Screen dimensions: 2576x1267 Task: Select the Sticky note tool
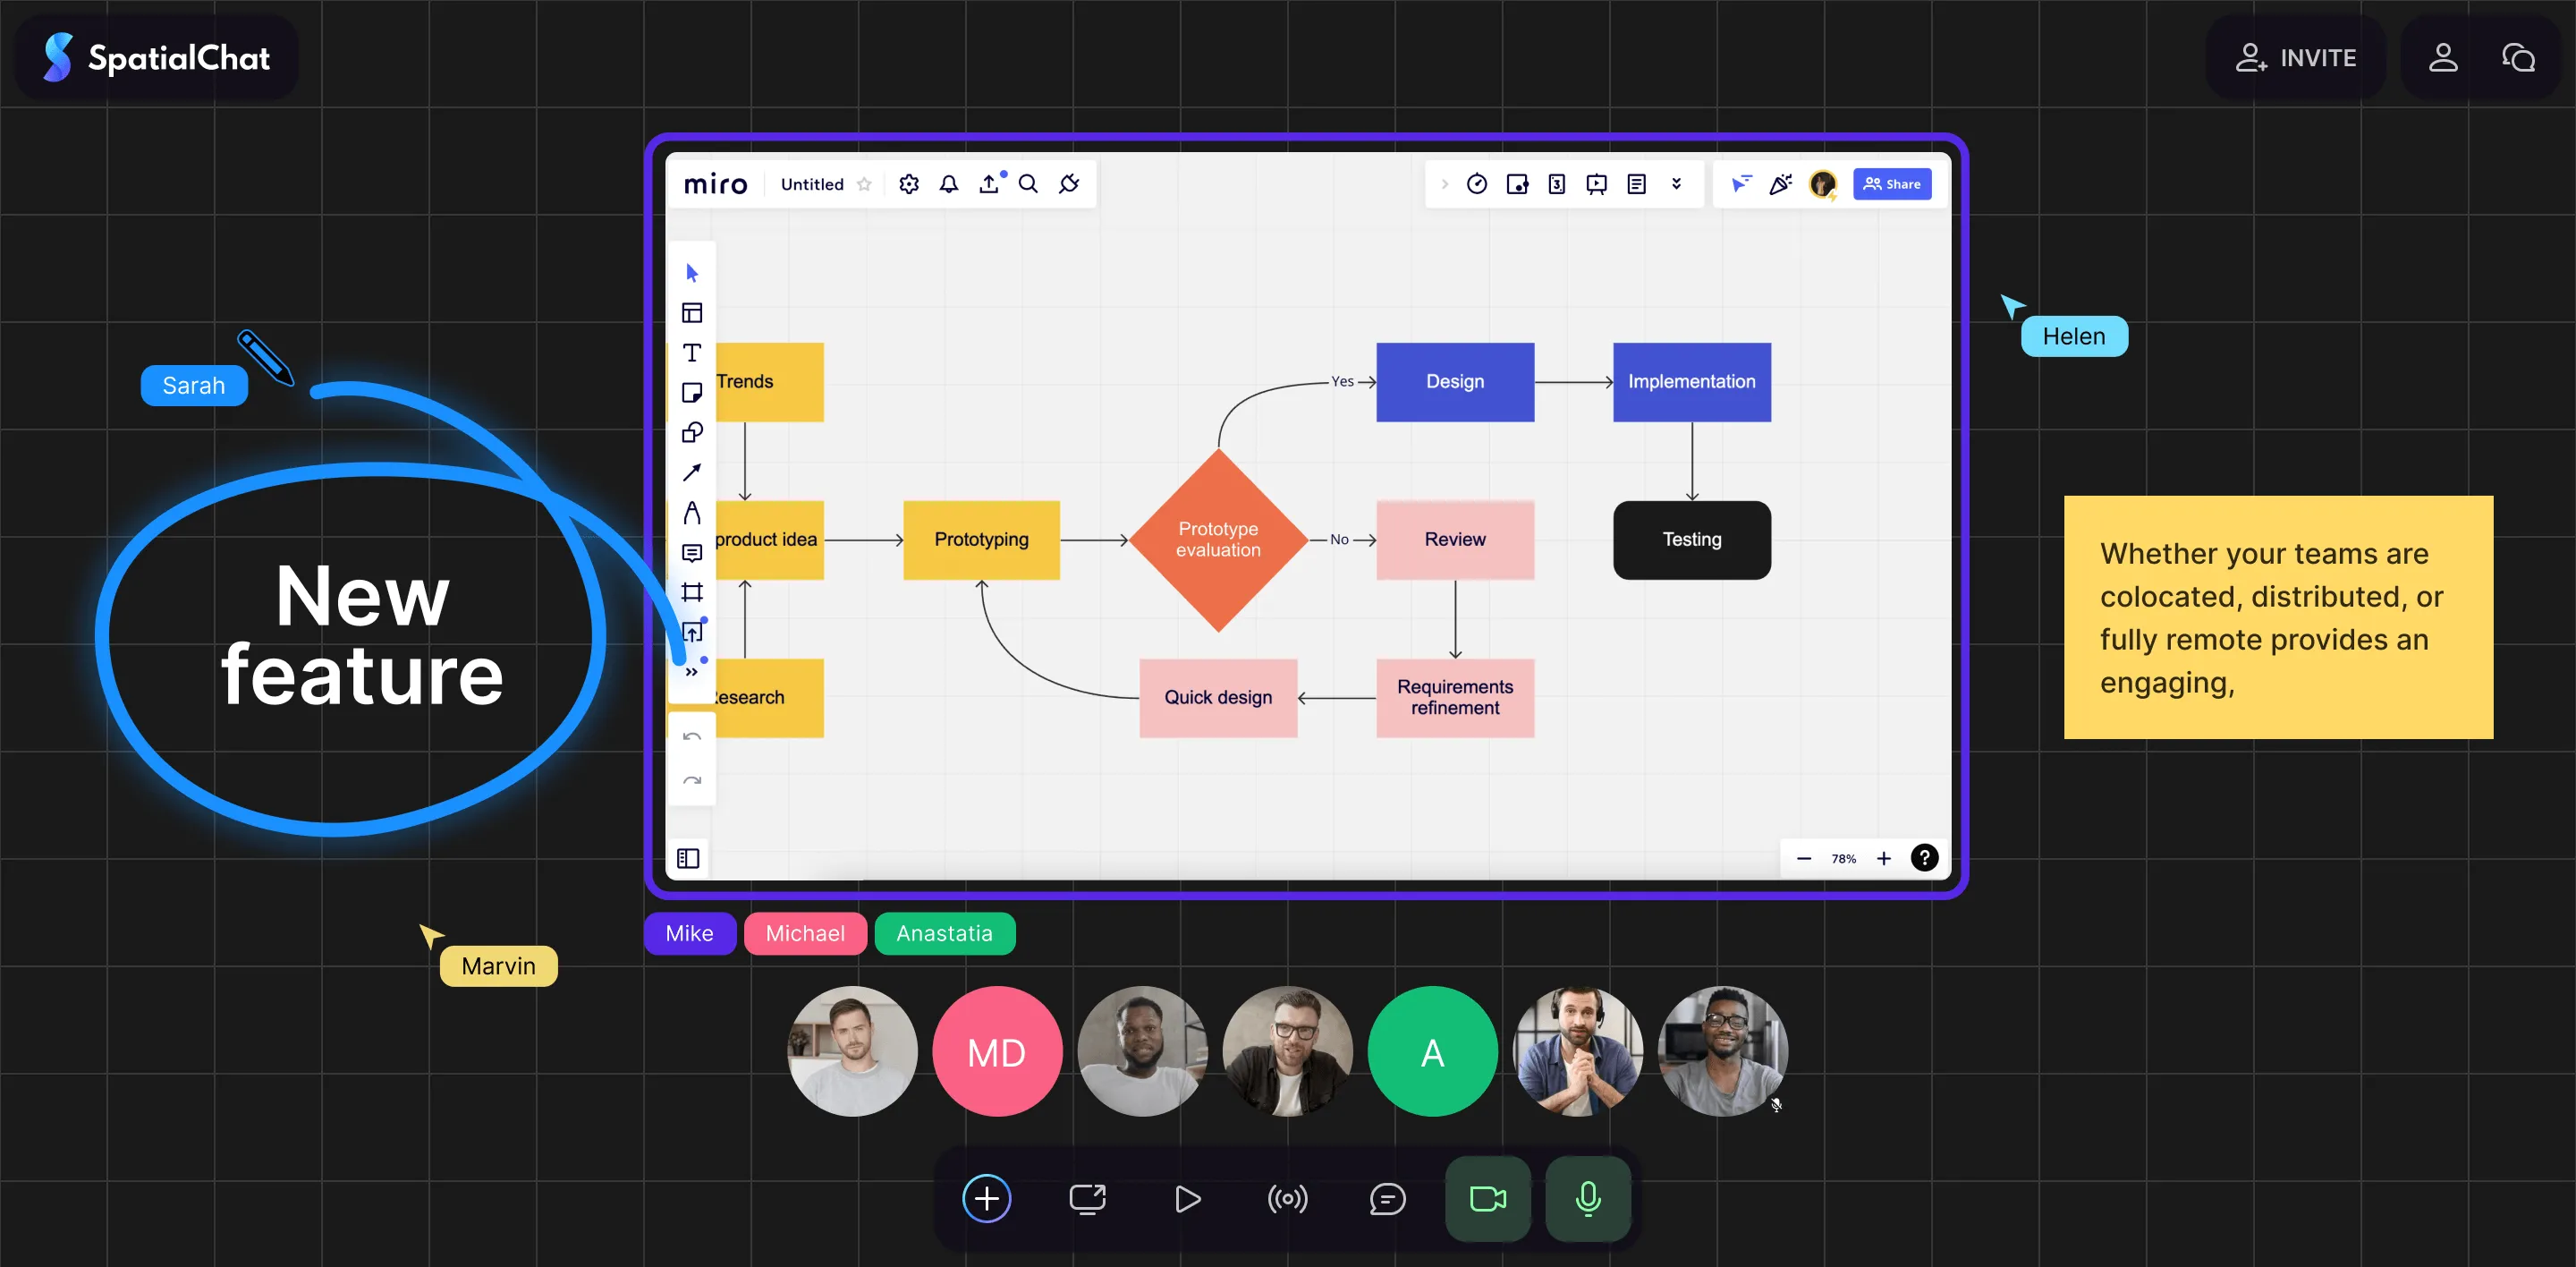(x=691, y=393)
